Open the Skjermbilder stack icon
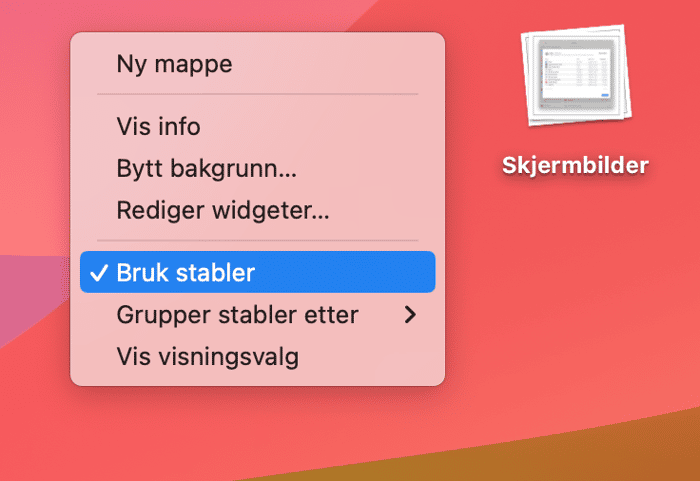The image size is (700, 481). pyautogui.click(x=576, y=75)
